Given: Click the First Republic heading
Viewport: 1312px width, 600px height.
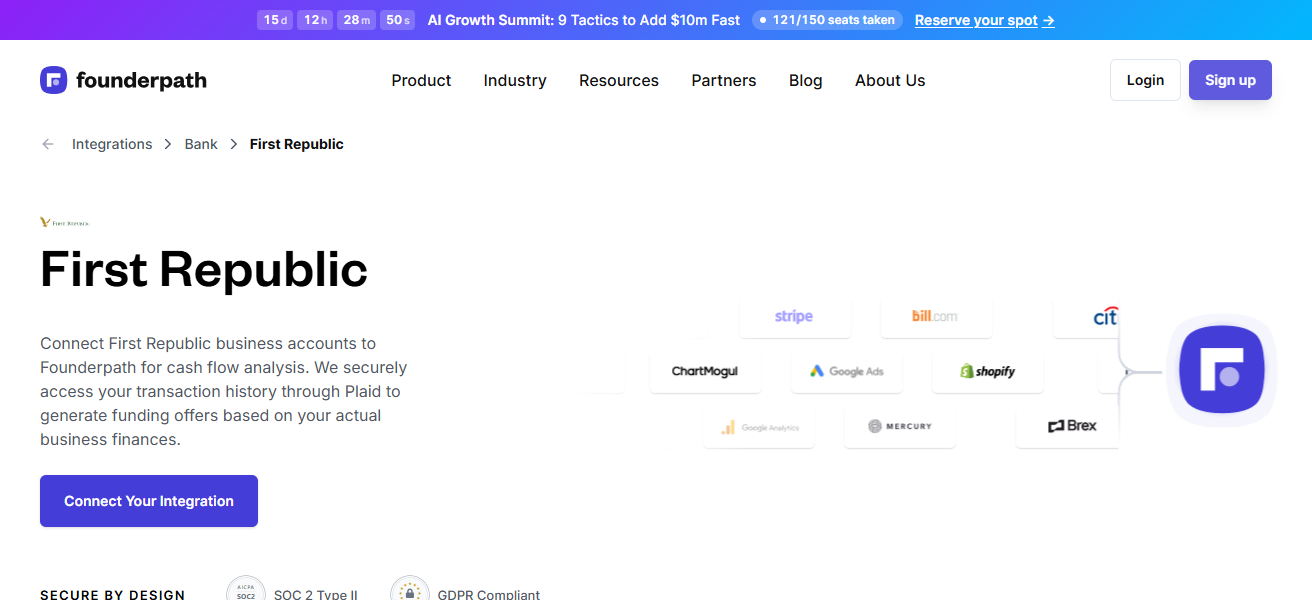Looking at the screenshot, I should click(x=204, y=269).
